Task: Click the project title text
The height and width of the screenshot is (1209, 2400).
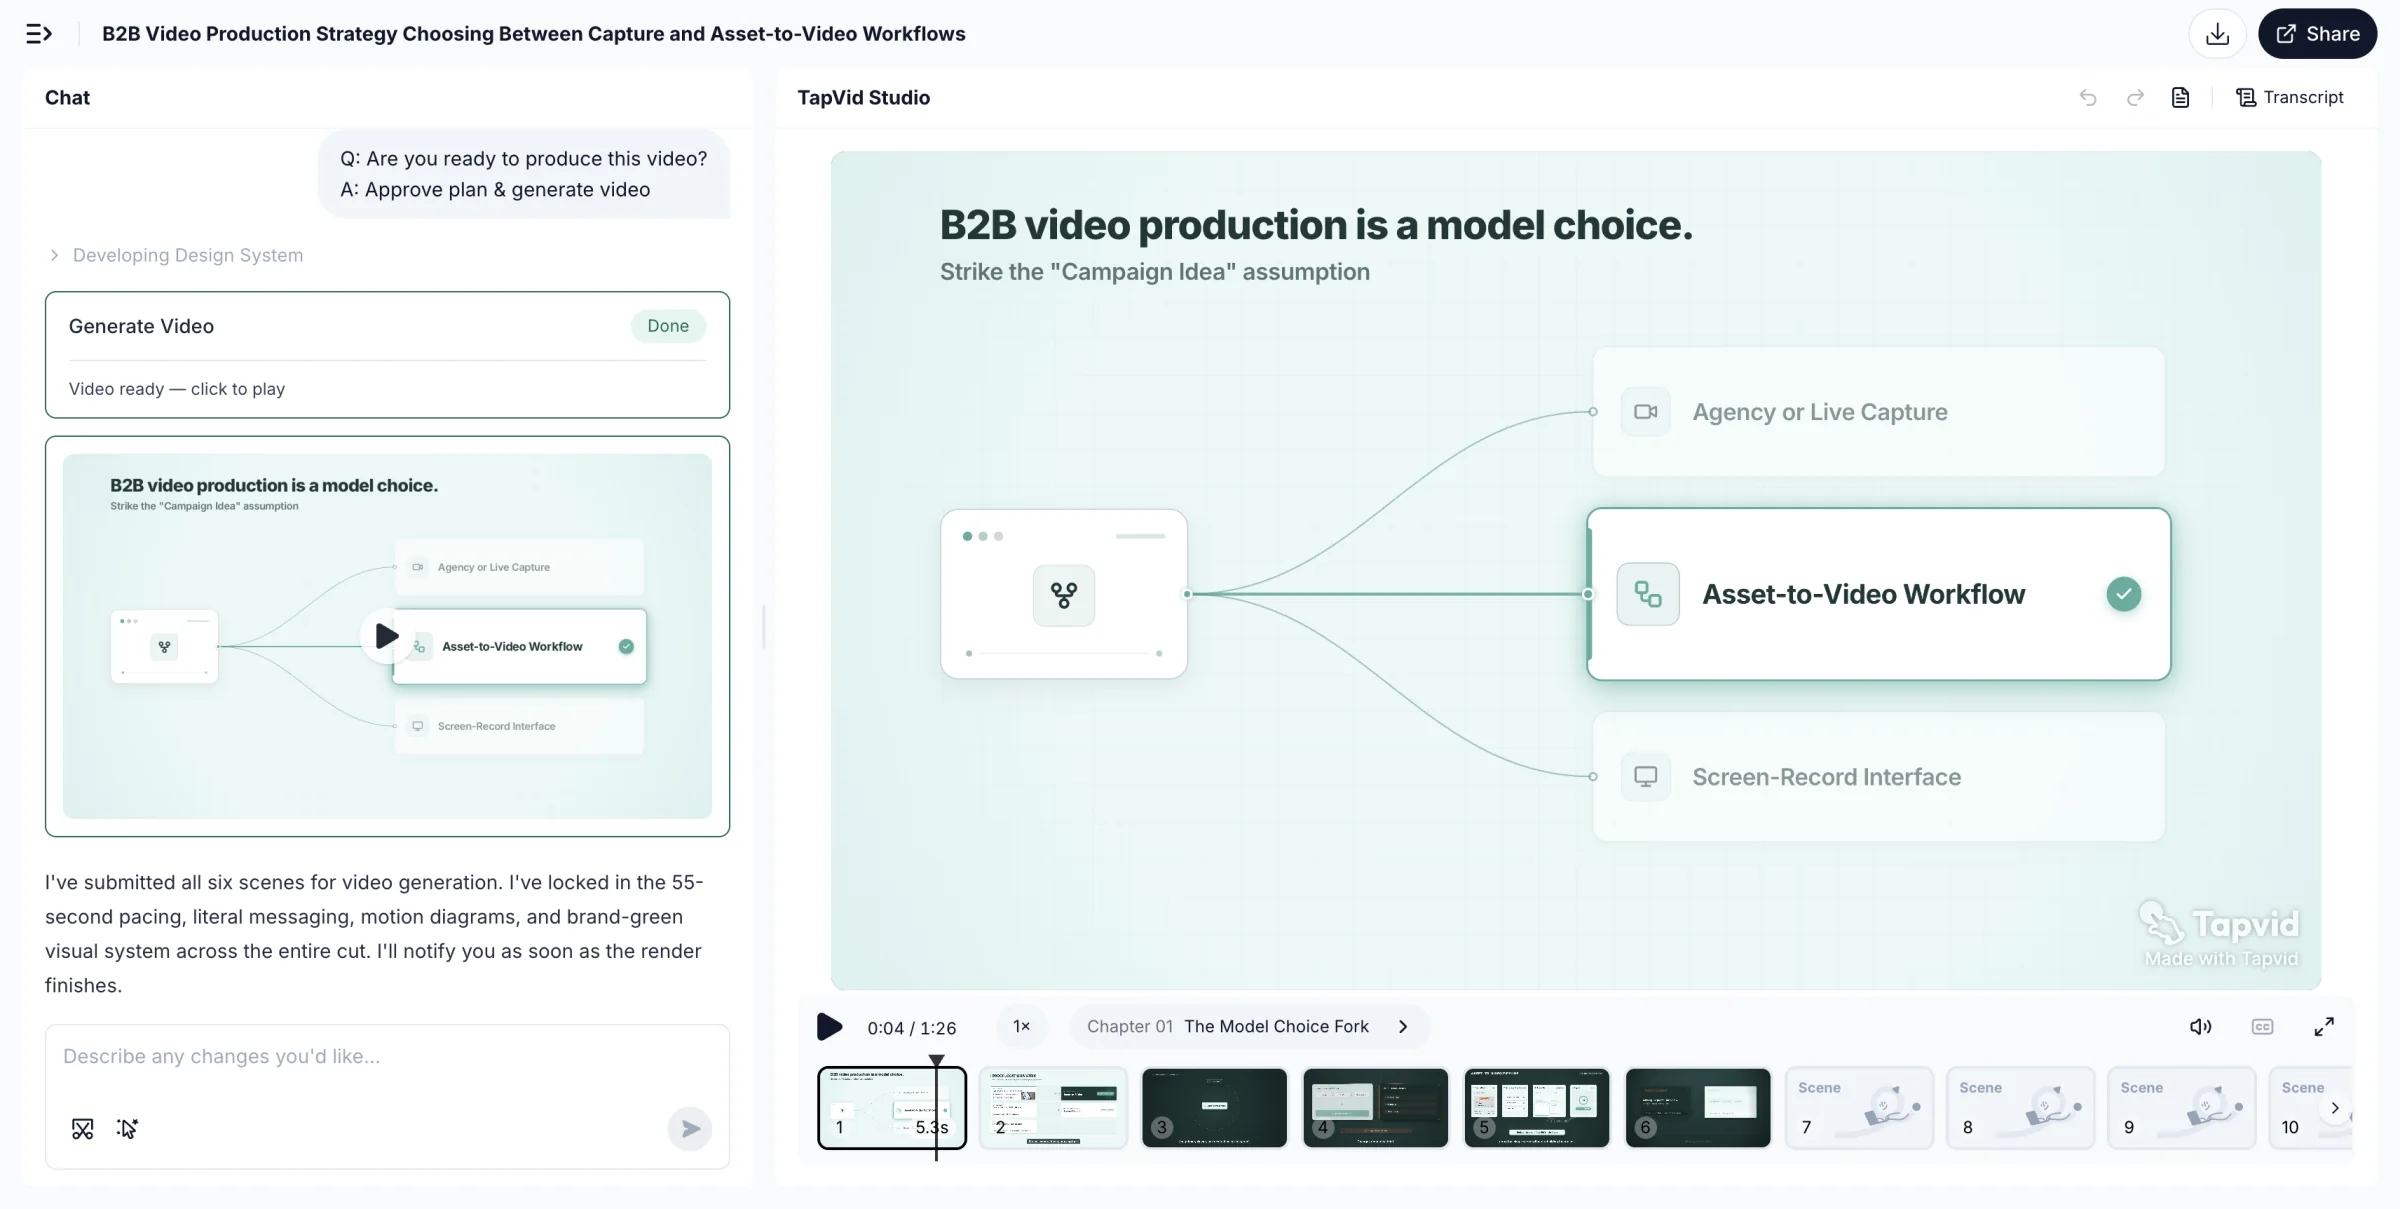Action: click(x=534, y=34)
